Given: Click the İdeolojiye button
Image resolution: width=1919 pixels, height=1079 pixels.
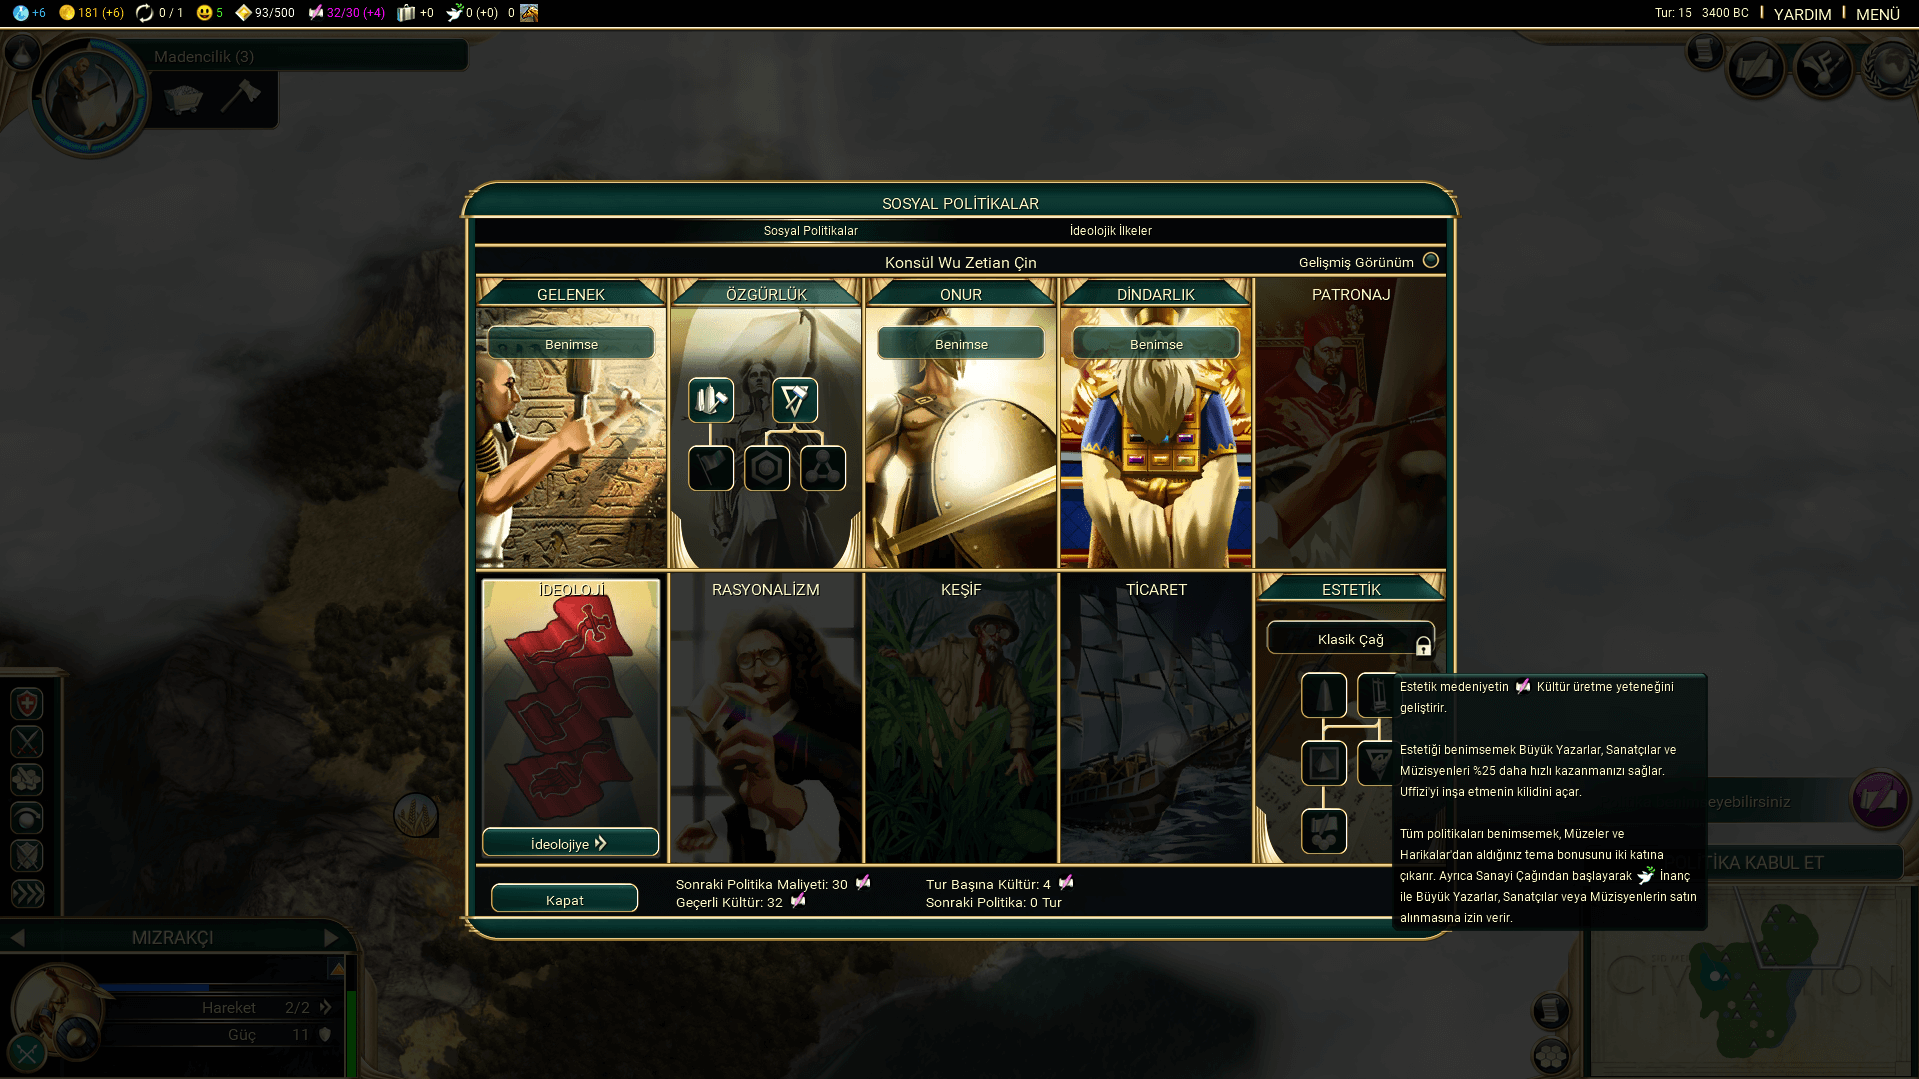Looking at the screenshot, I should point(570,843).
